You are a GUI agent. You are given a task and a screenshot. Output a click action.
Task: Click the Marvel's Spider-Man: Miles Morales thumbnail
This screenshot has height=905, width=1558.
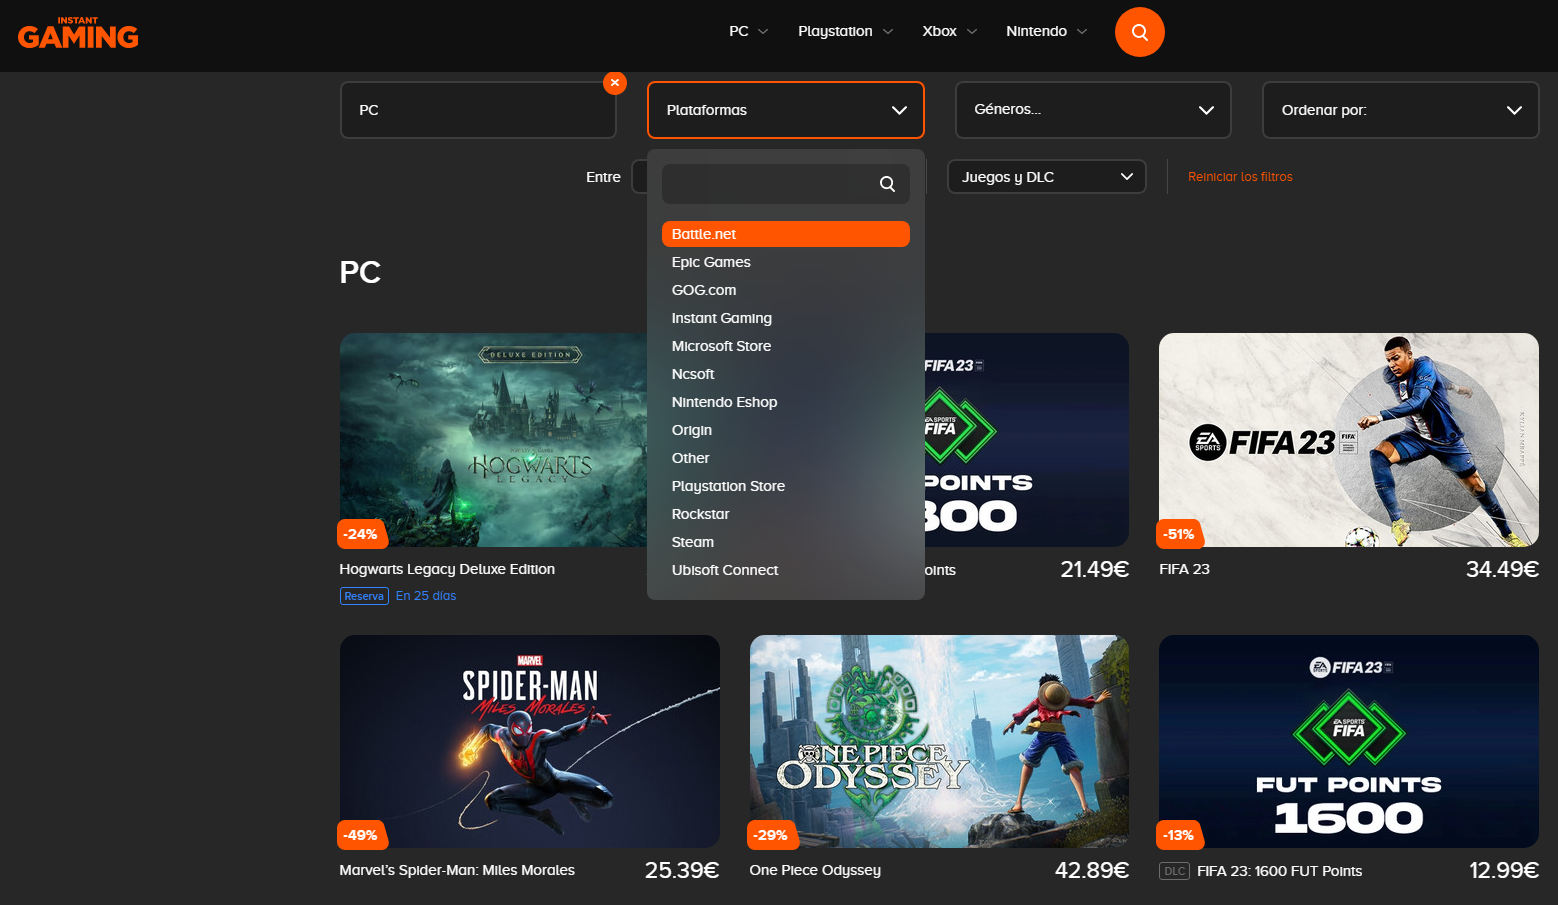pyautogui.click(x=529, y=741)
